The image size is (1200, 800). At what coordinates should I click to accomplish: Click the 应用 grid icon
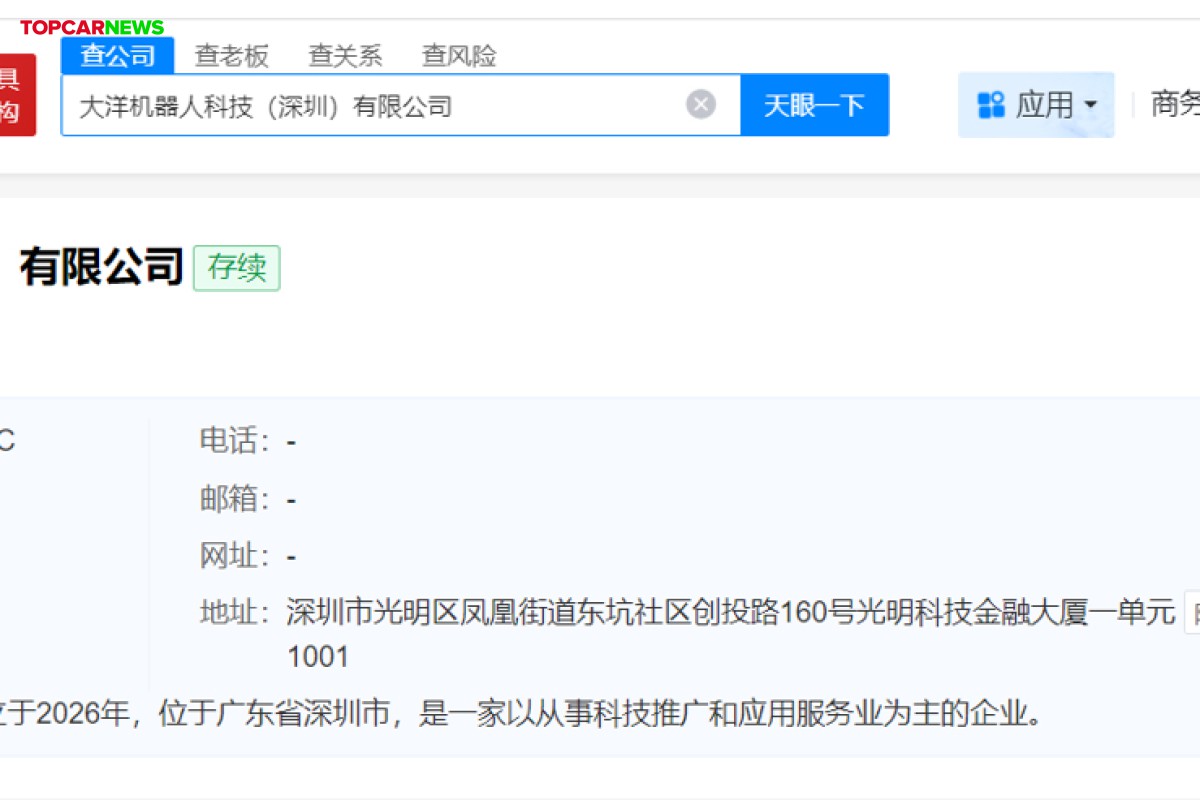991,105
